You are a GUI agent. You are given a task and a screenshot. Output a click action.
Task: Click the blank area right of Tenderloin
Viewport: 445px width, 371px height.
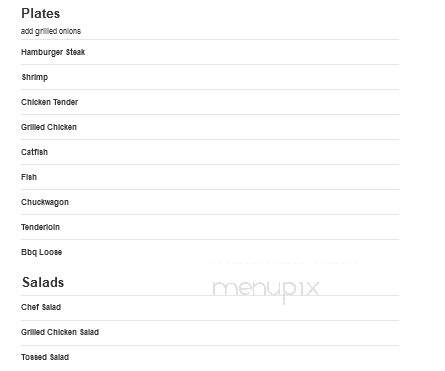point(230,227)
